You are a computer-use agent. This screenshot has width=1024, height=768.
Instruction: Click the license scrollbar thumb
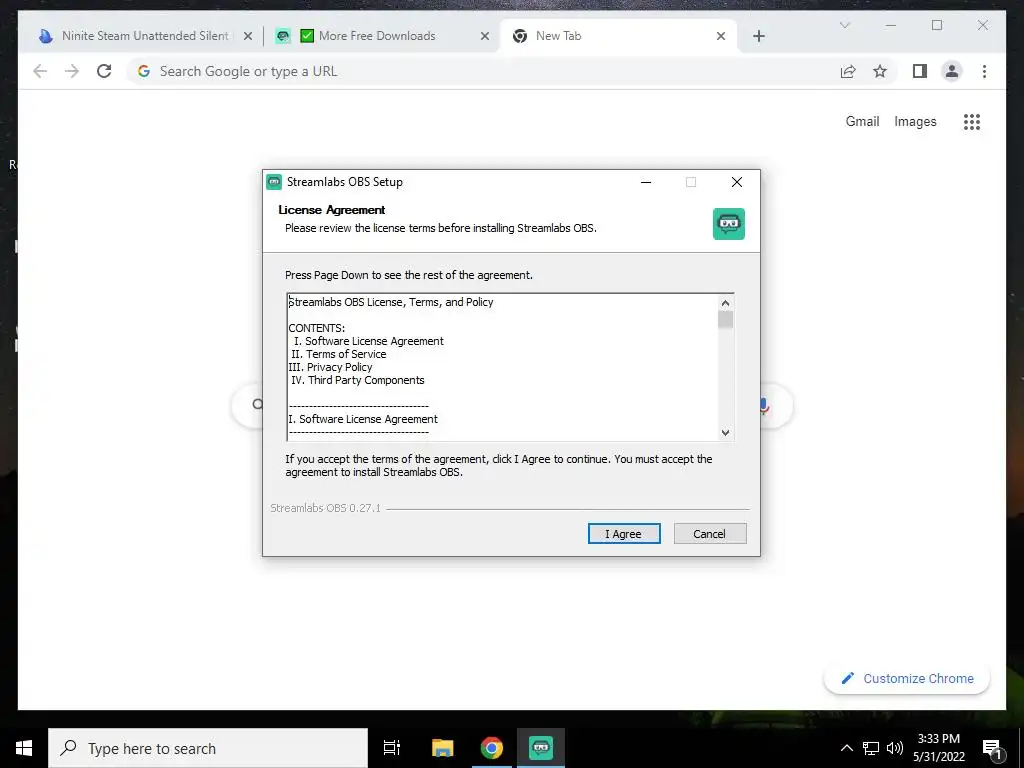click(x=725, y=320)
